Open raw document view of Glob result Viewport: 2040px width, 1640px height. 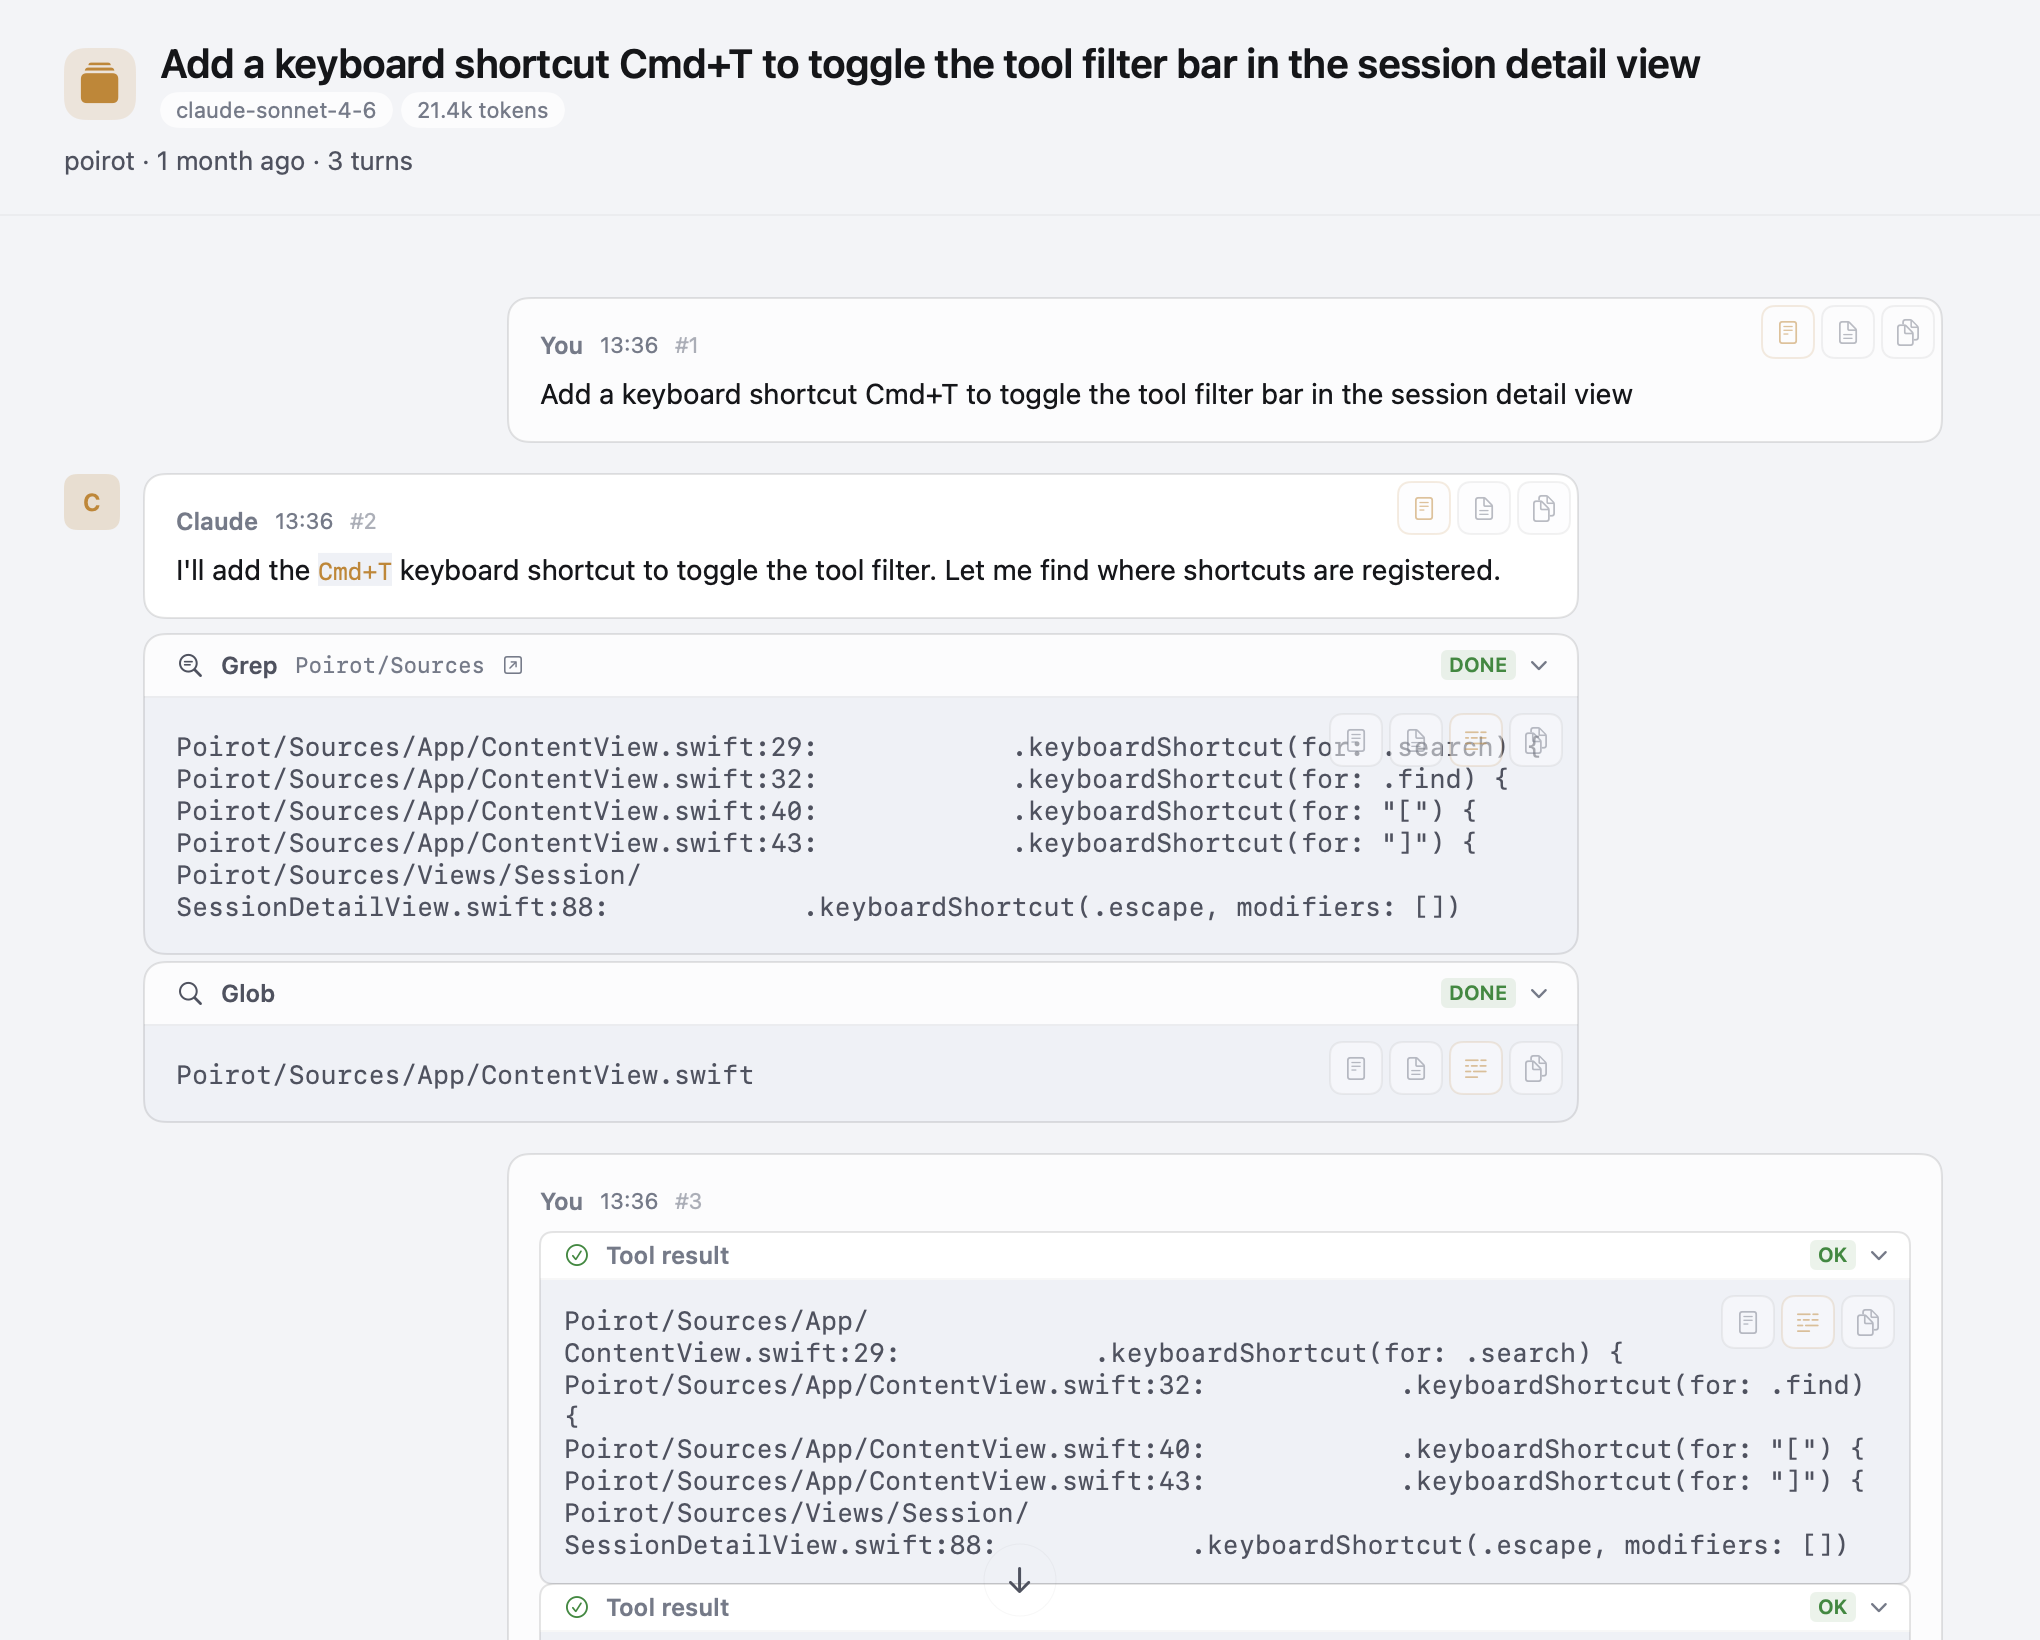[1415, 1068]
